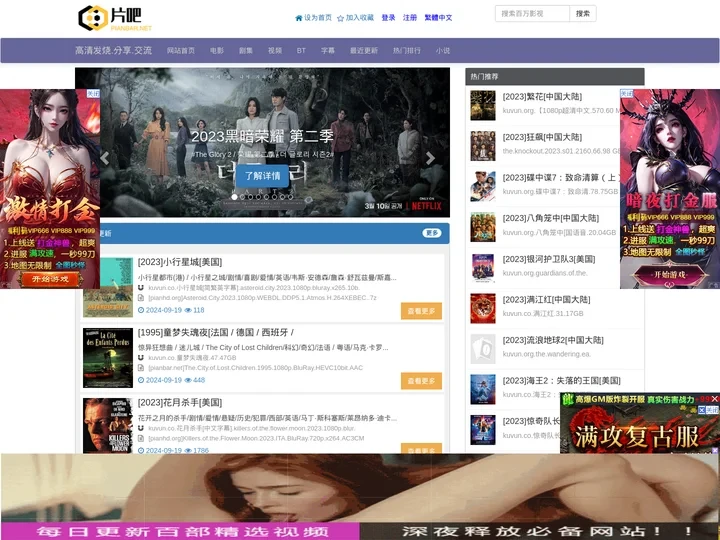The image size is (720, 540).
Task: Click the 狂飙 poster thumbnail
Action: [483, 146]
